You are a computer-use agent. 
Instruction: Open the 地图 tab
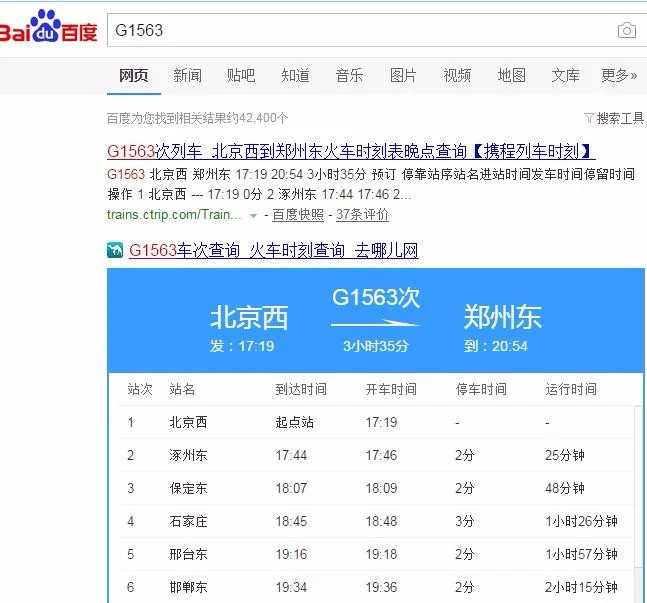pyautogui.click(x=512, y=76)
